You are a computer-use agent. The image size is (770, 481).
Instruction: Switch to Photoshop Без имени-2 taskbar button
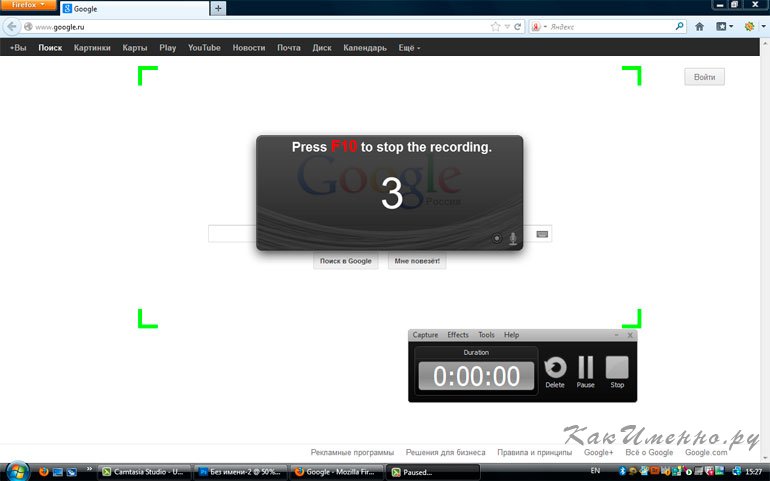point(241,472)
